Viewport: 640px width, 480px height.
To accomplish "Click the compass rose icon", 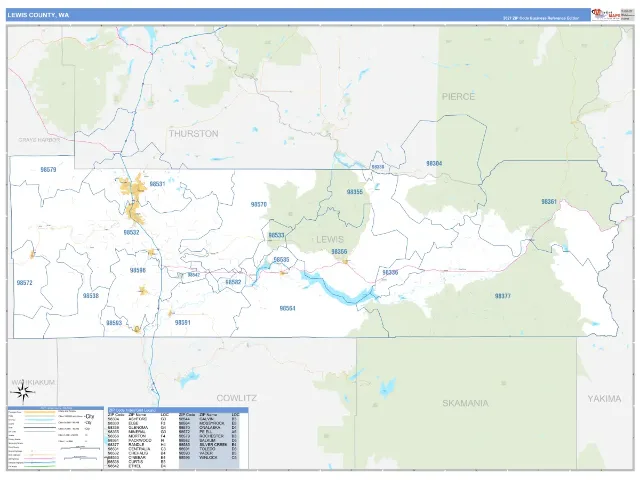I will point(24,393).
